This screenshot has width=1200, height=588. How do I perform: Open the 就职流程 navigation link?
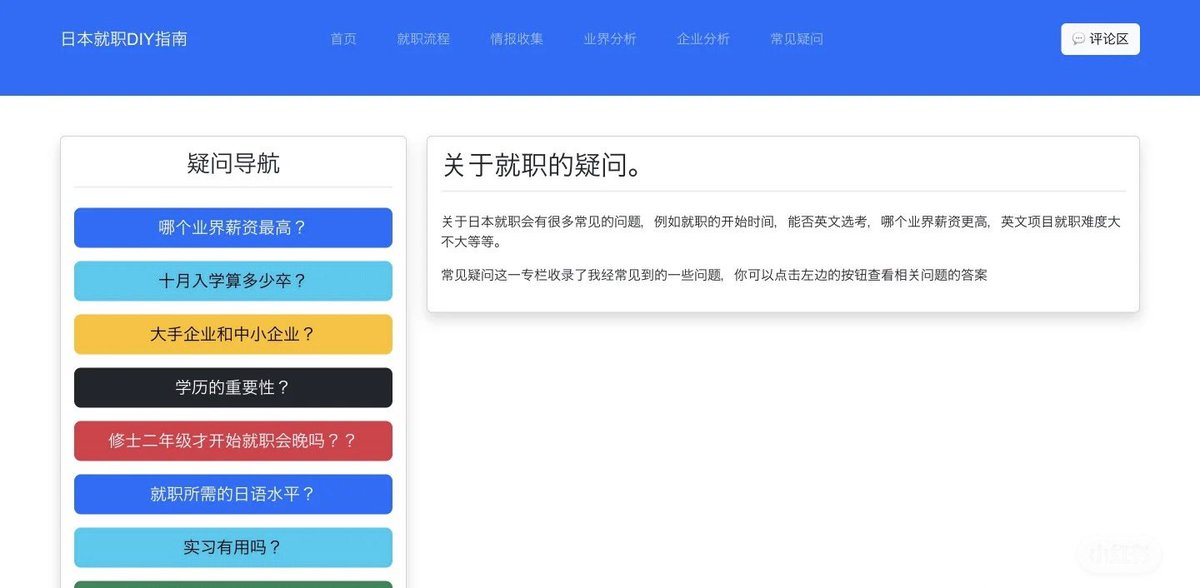[423, 39]
